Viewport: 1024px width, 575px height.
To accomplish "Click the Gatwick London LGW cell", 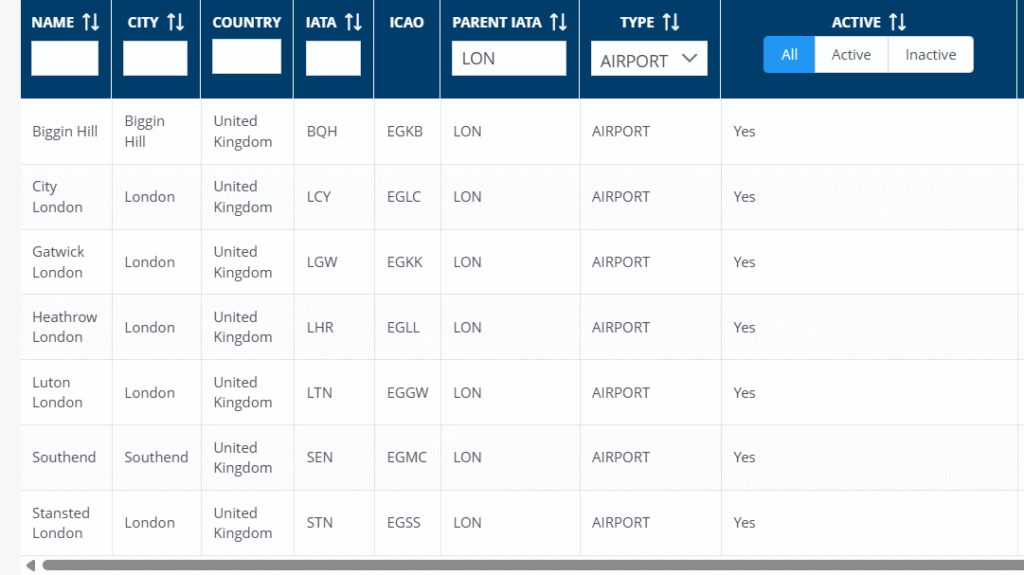I will click(322, 262).
